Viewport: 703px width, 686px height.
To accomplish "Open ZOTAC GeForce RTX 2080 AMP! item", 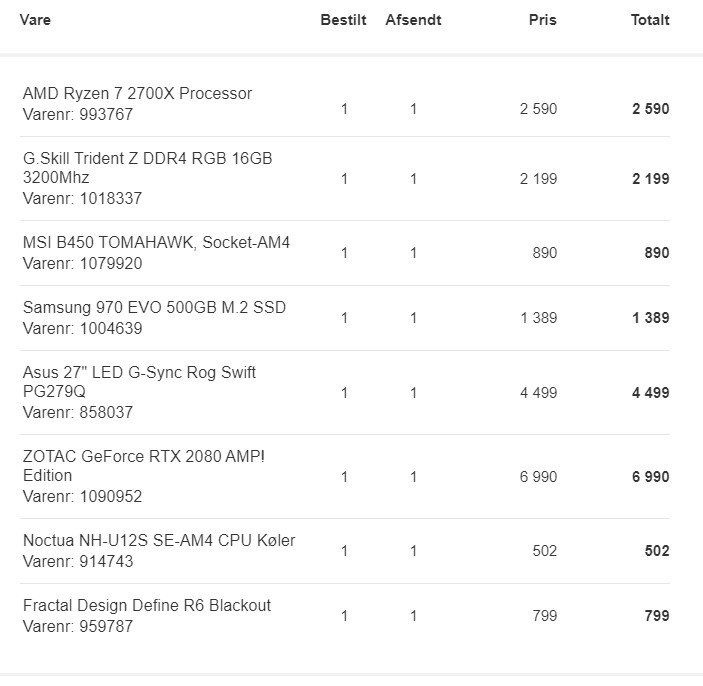I will coord(143,465).
